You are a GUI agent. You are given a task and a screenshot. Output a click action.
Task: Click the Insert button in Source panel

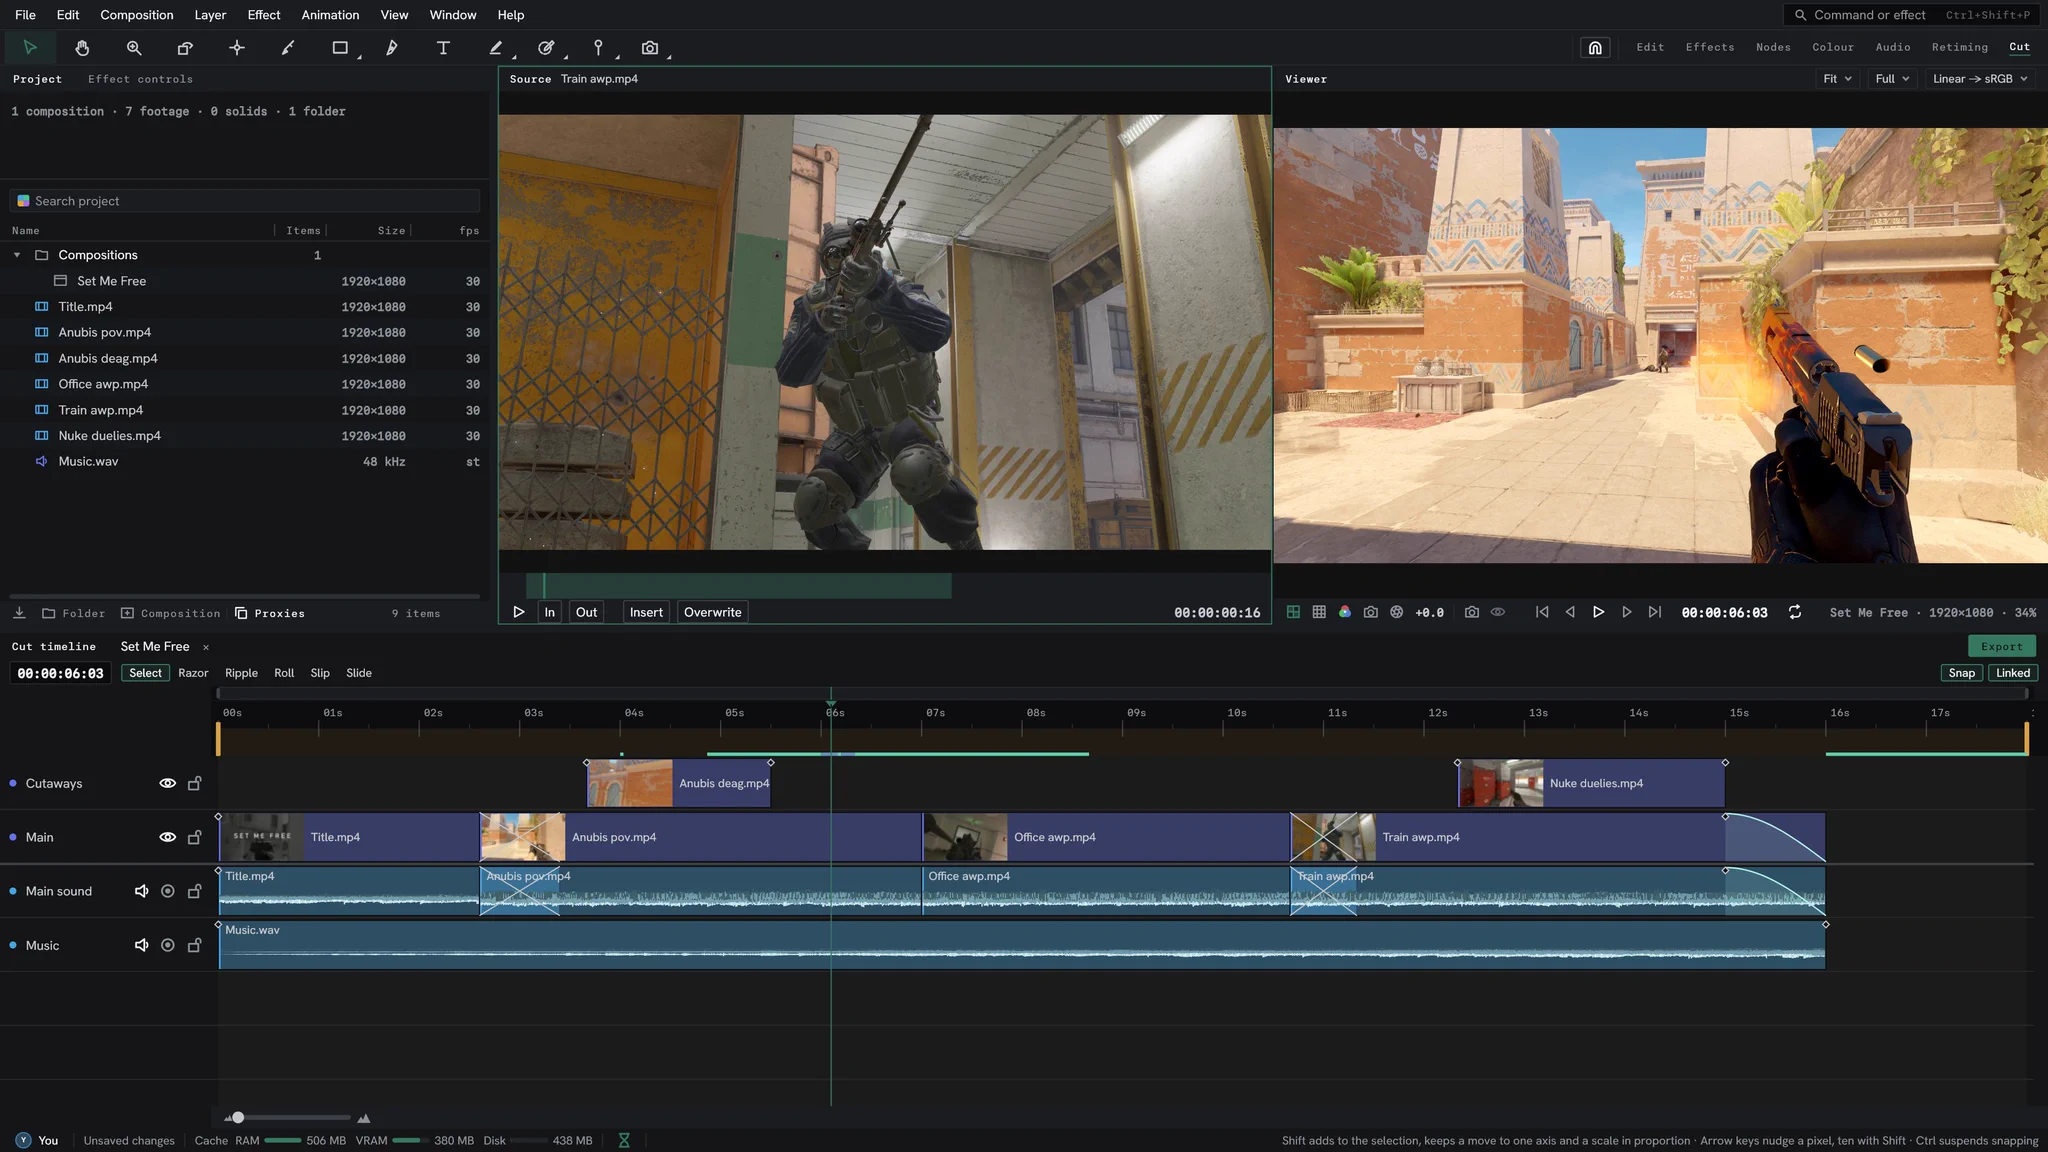point(646,612)
